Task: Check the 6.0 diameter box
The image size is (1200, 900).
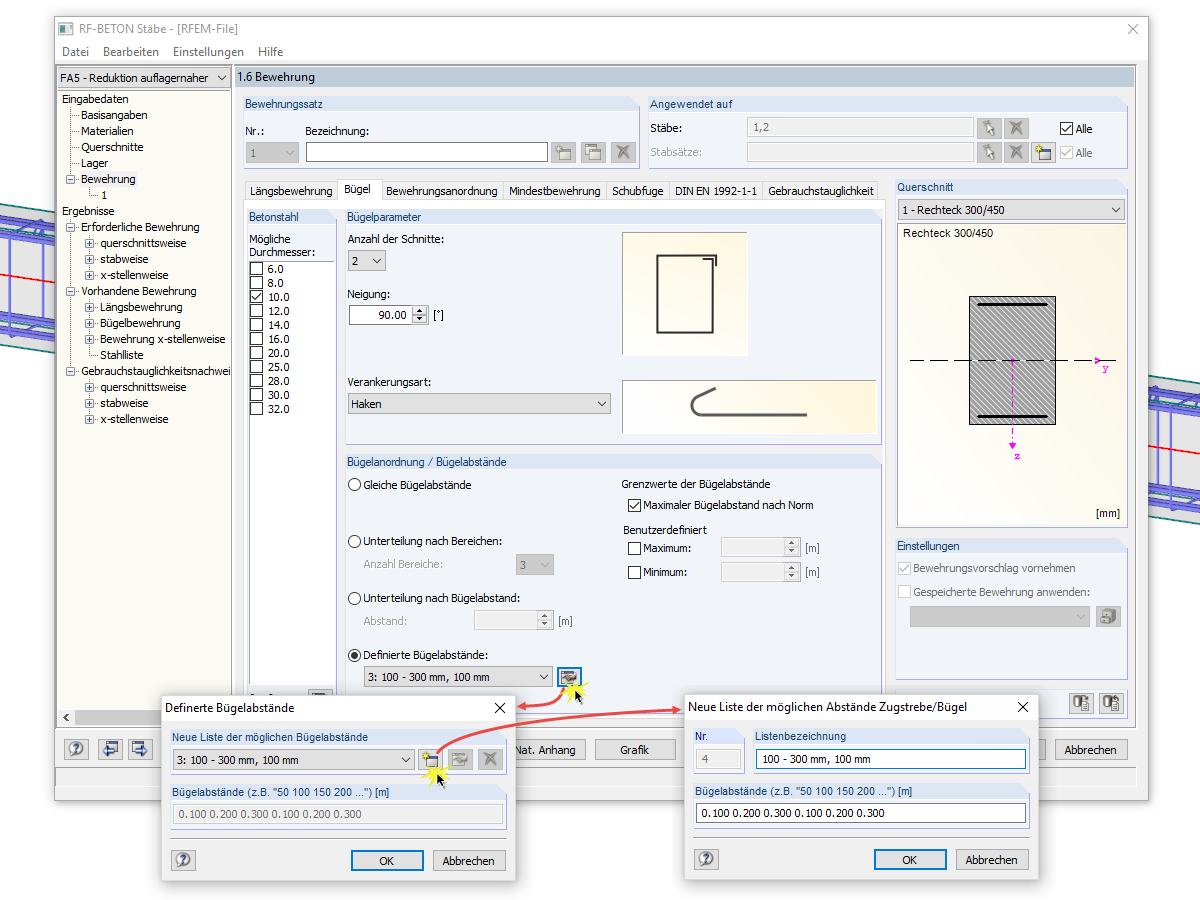Action: click(x=257, y=269)
